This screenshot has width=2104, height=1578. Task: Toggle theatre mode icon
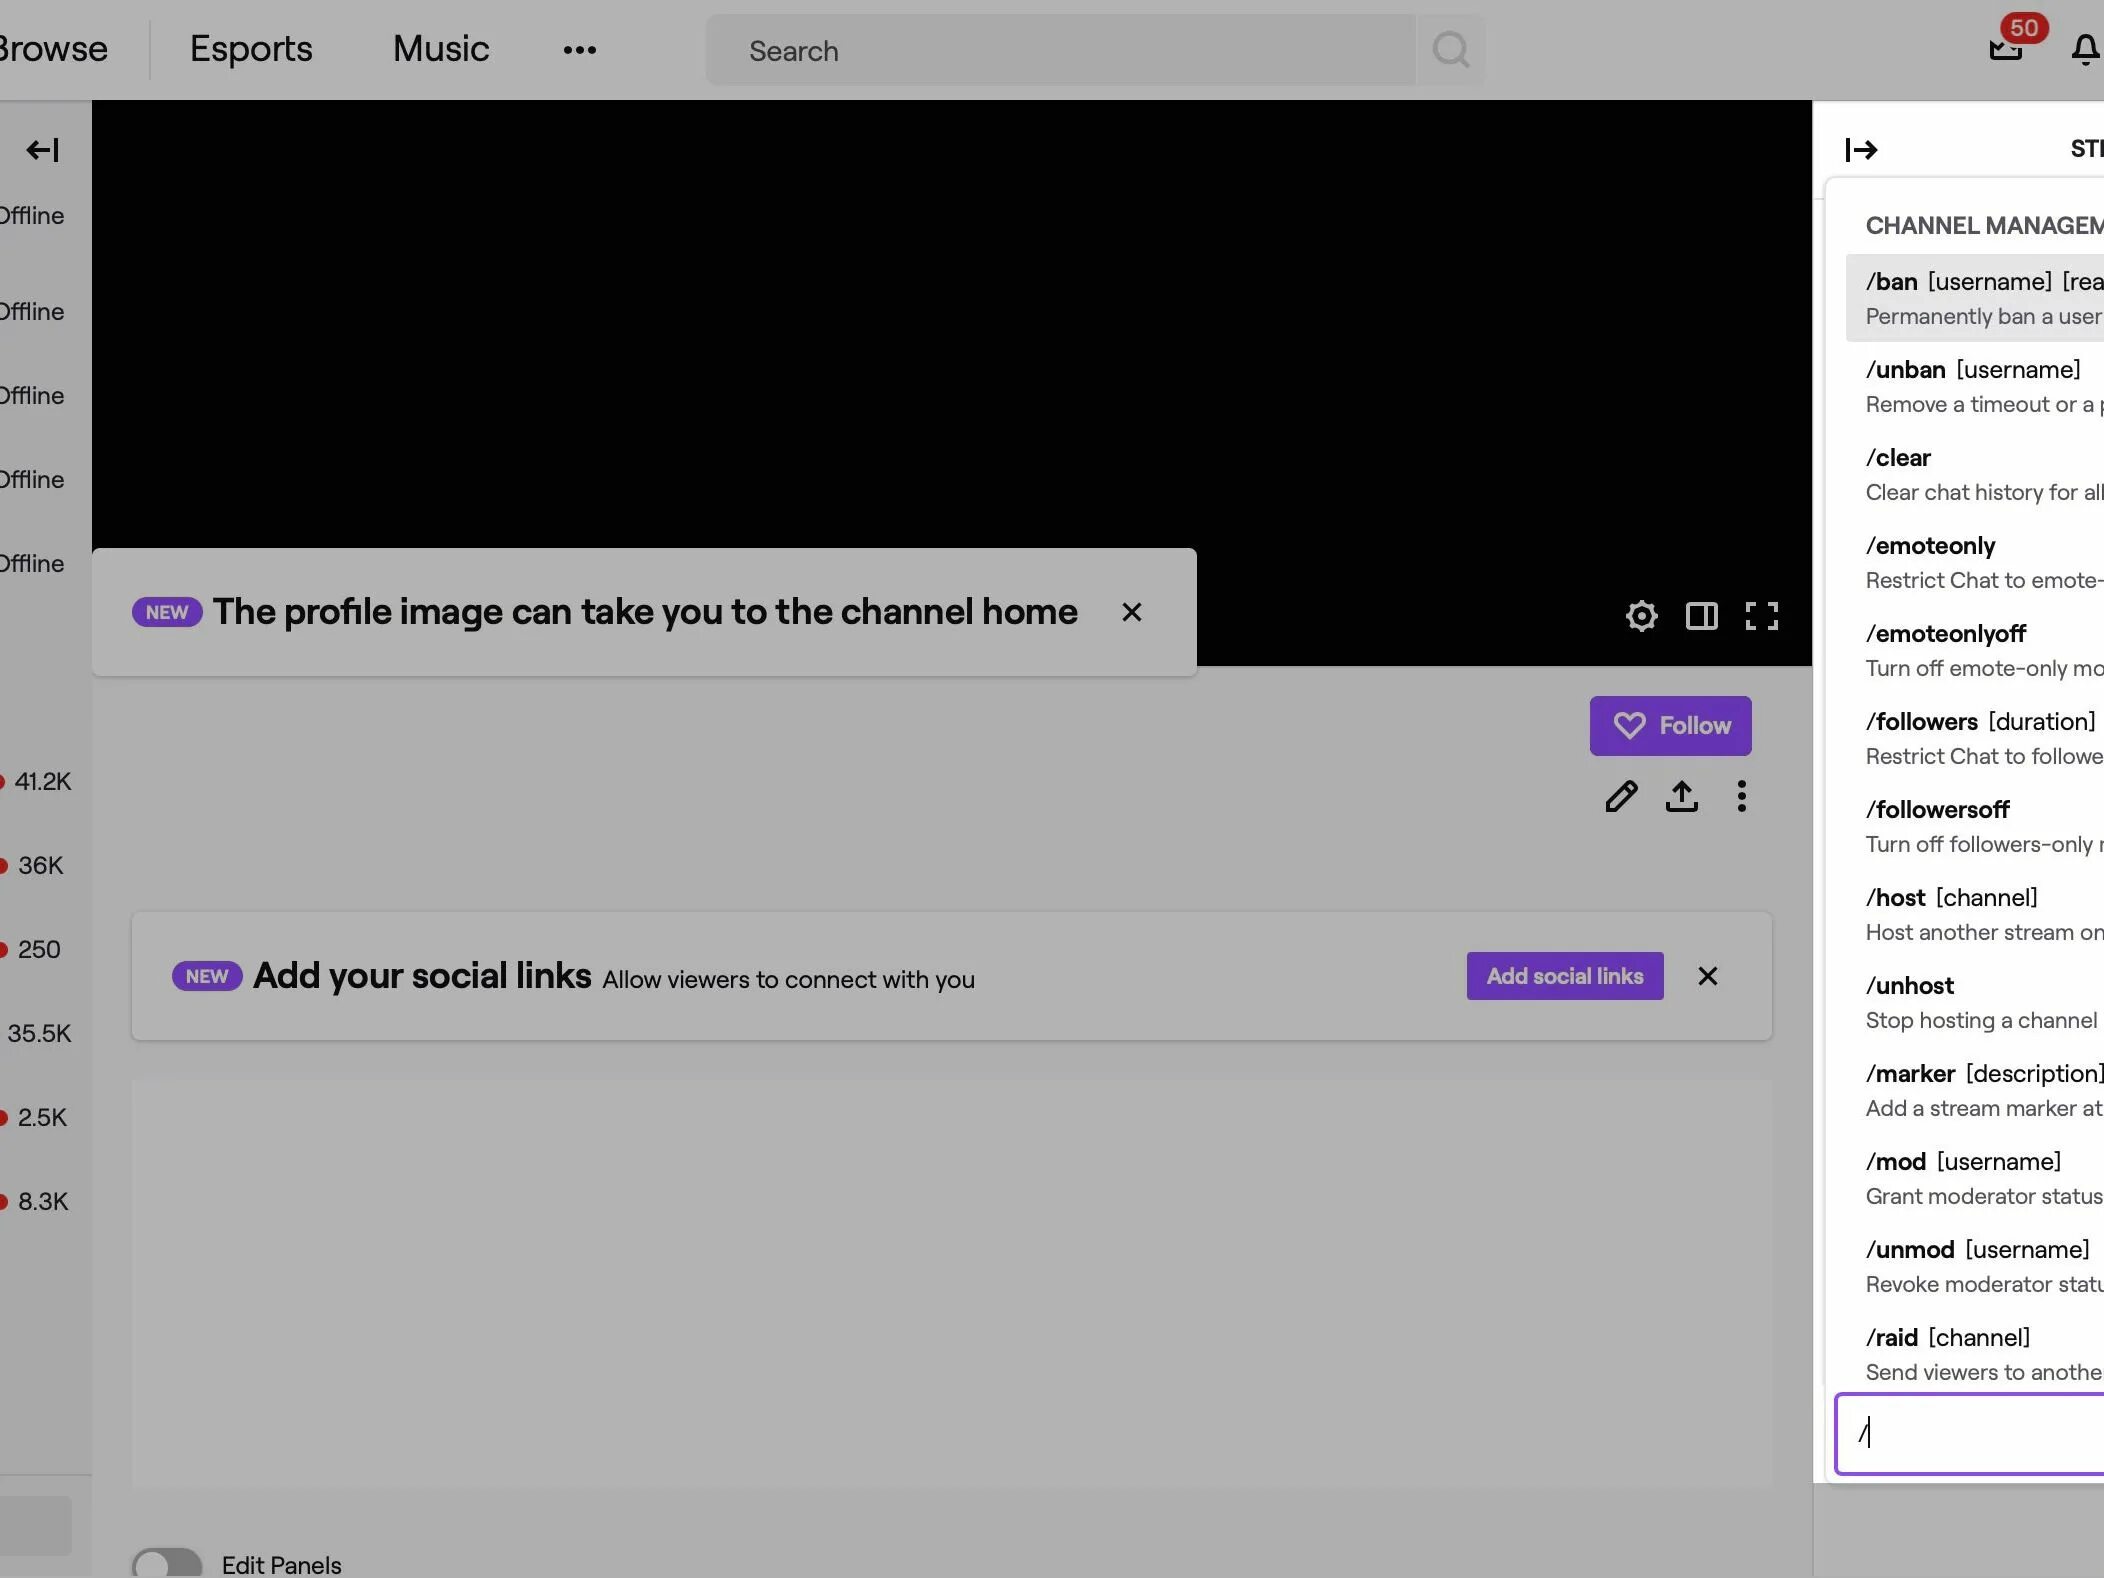pyautogui.click(x=1701, y=616)
